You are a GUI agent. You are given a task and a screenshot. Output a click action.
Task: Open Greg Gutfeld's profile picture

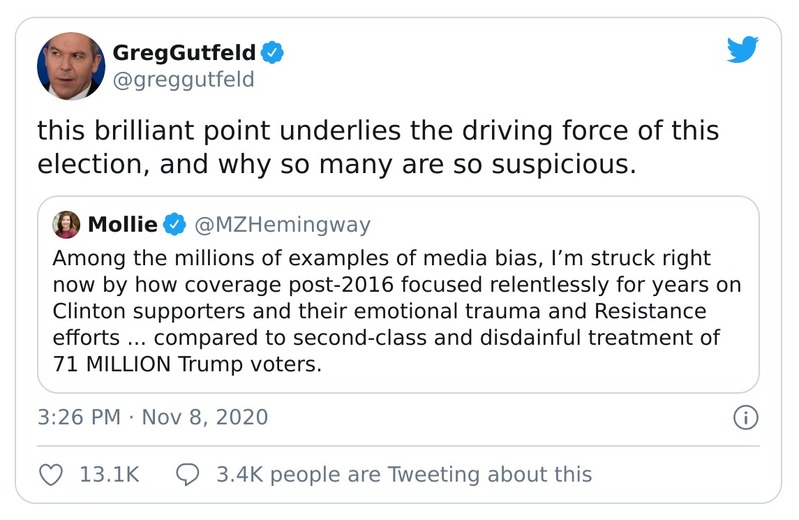tap(71, 66)
